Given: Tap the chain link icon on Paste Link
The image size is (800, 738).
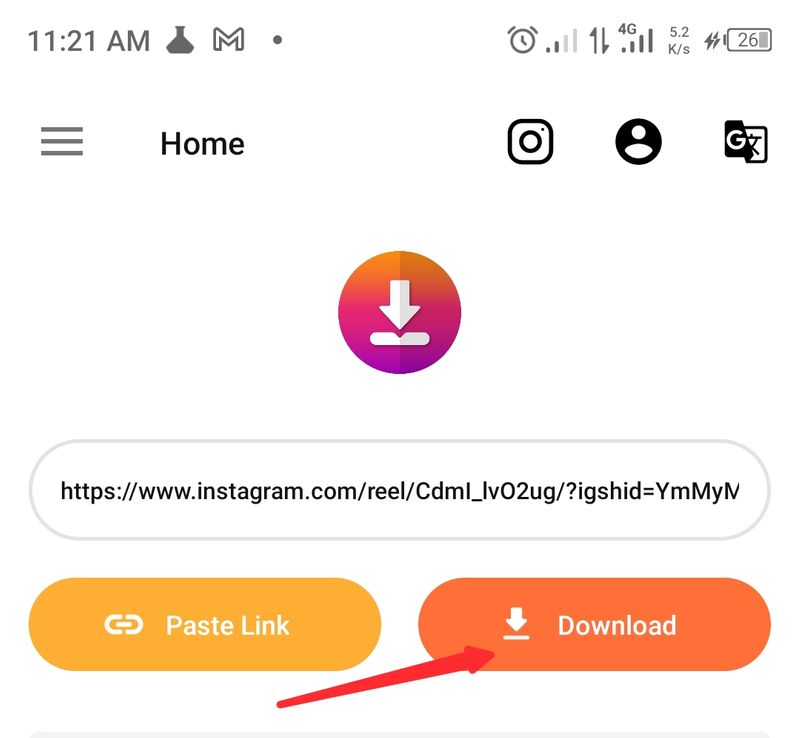Looking at the screenshot, I should [124, 625].
